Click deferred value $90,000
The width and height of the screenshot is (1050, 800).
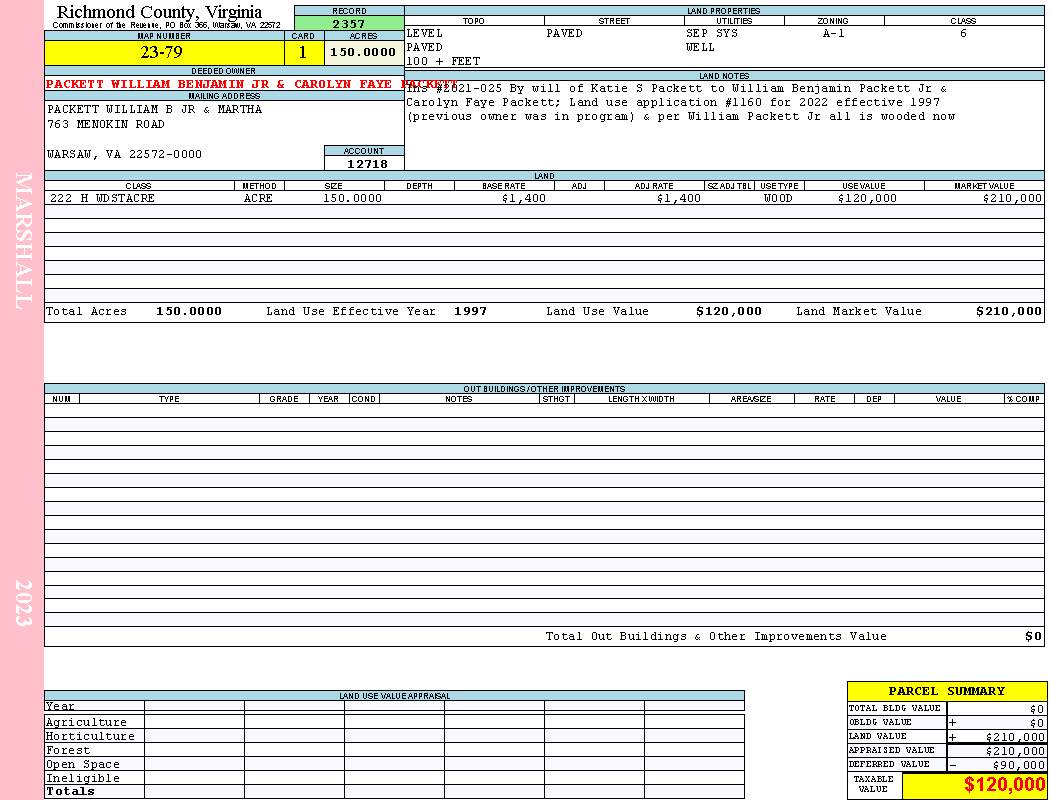click(x=1019, y=765)
